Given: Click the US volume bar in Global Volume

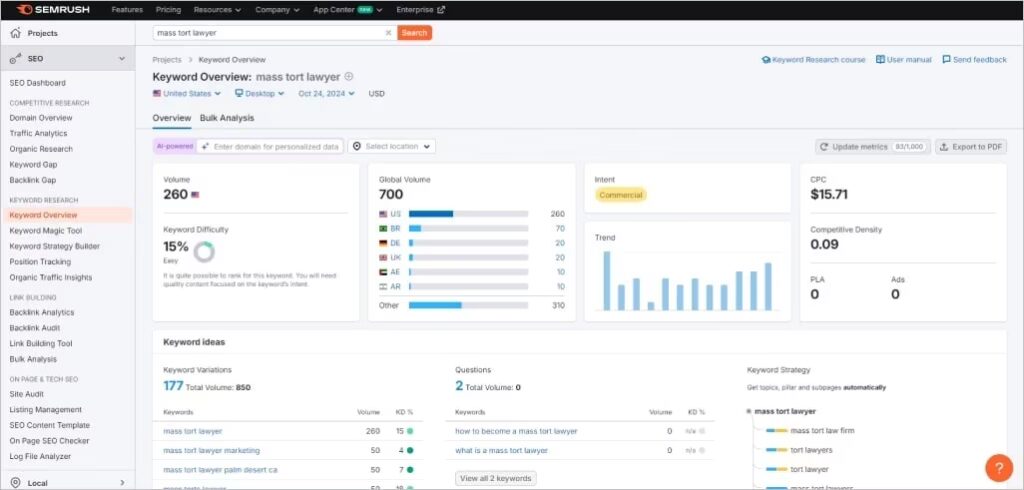Looking at the screenshot, I should coord(468,214).
